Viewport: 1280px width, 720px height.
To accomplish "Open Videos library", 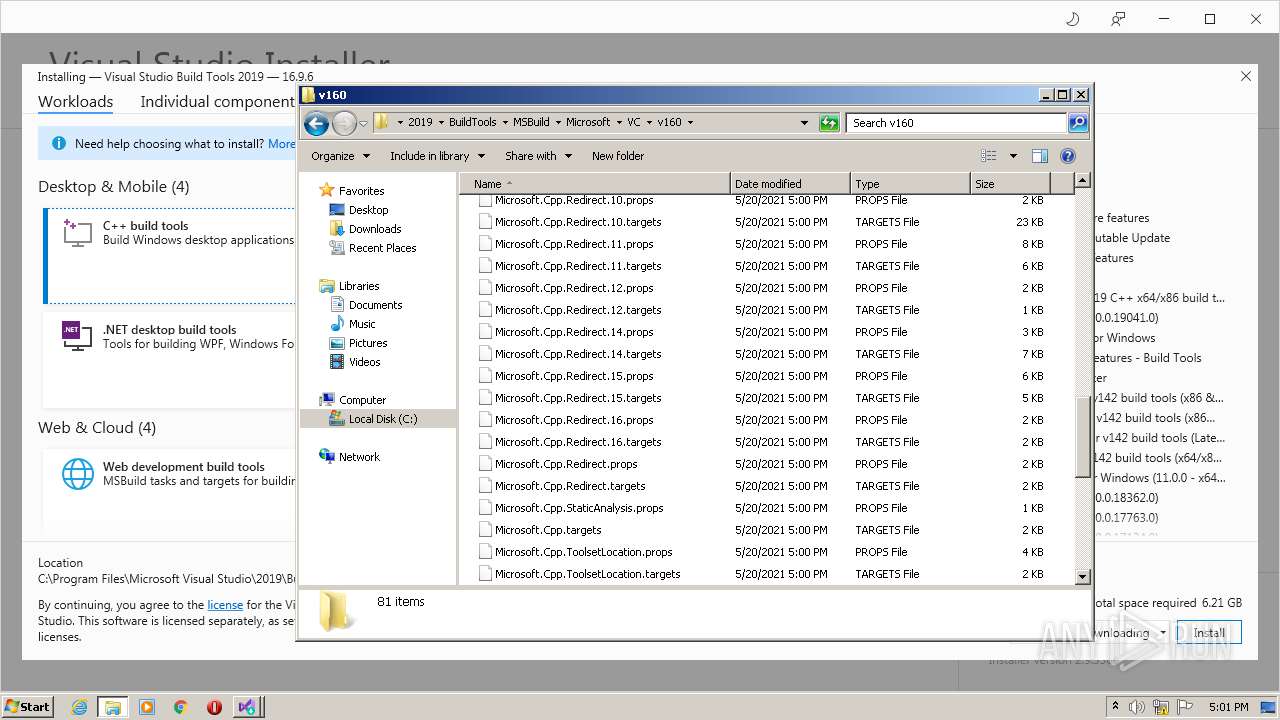I will coord(364,362).
